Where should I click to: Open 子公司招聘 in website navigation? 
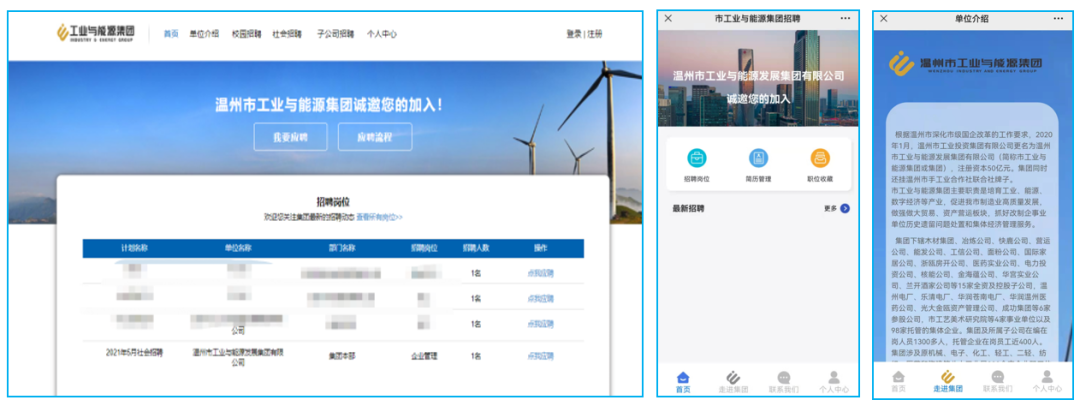tap(335, 34)
